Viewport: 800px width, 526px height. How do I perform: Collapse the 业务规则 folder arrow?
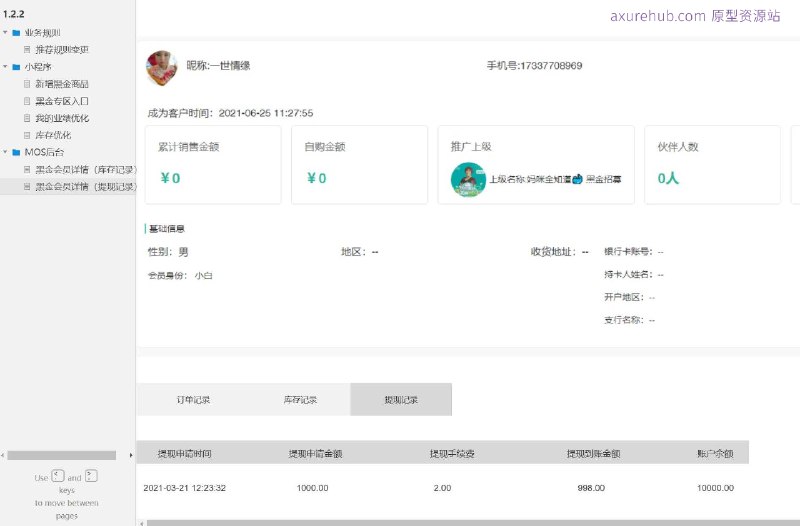(x=5, y=33)
